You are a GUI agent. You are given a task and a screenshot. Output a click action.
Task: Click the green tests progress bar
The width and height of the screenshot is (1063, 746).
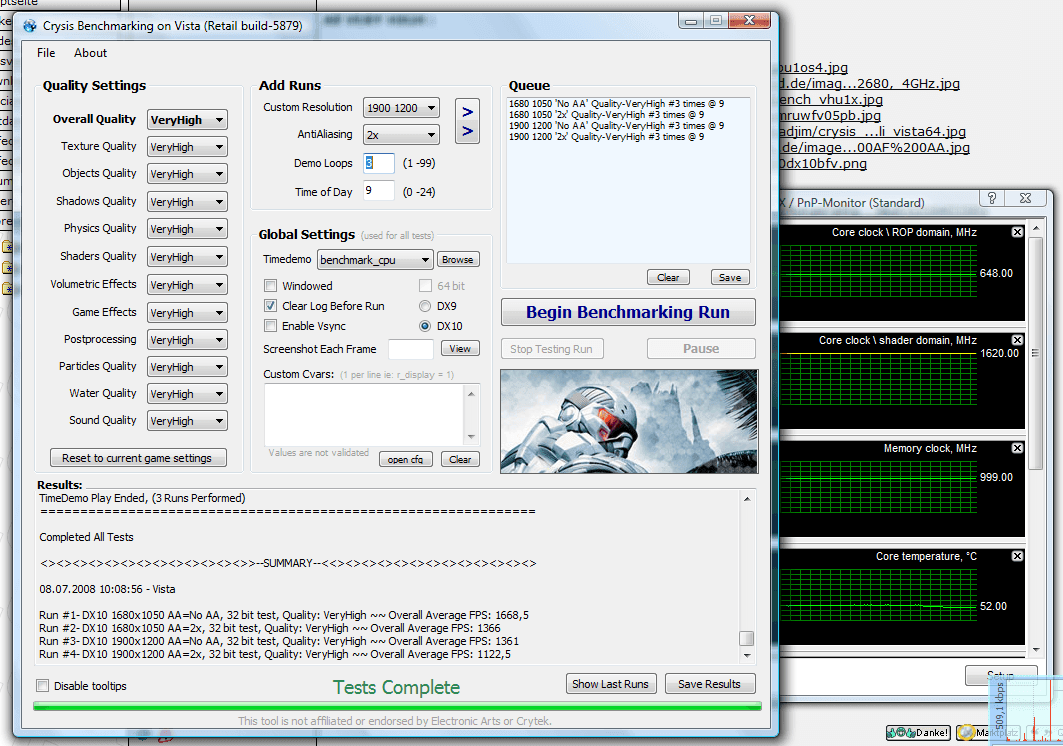click(397, 706)
